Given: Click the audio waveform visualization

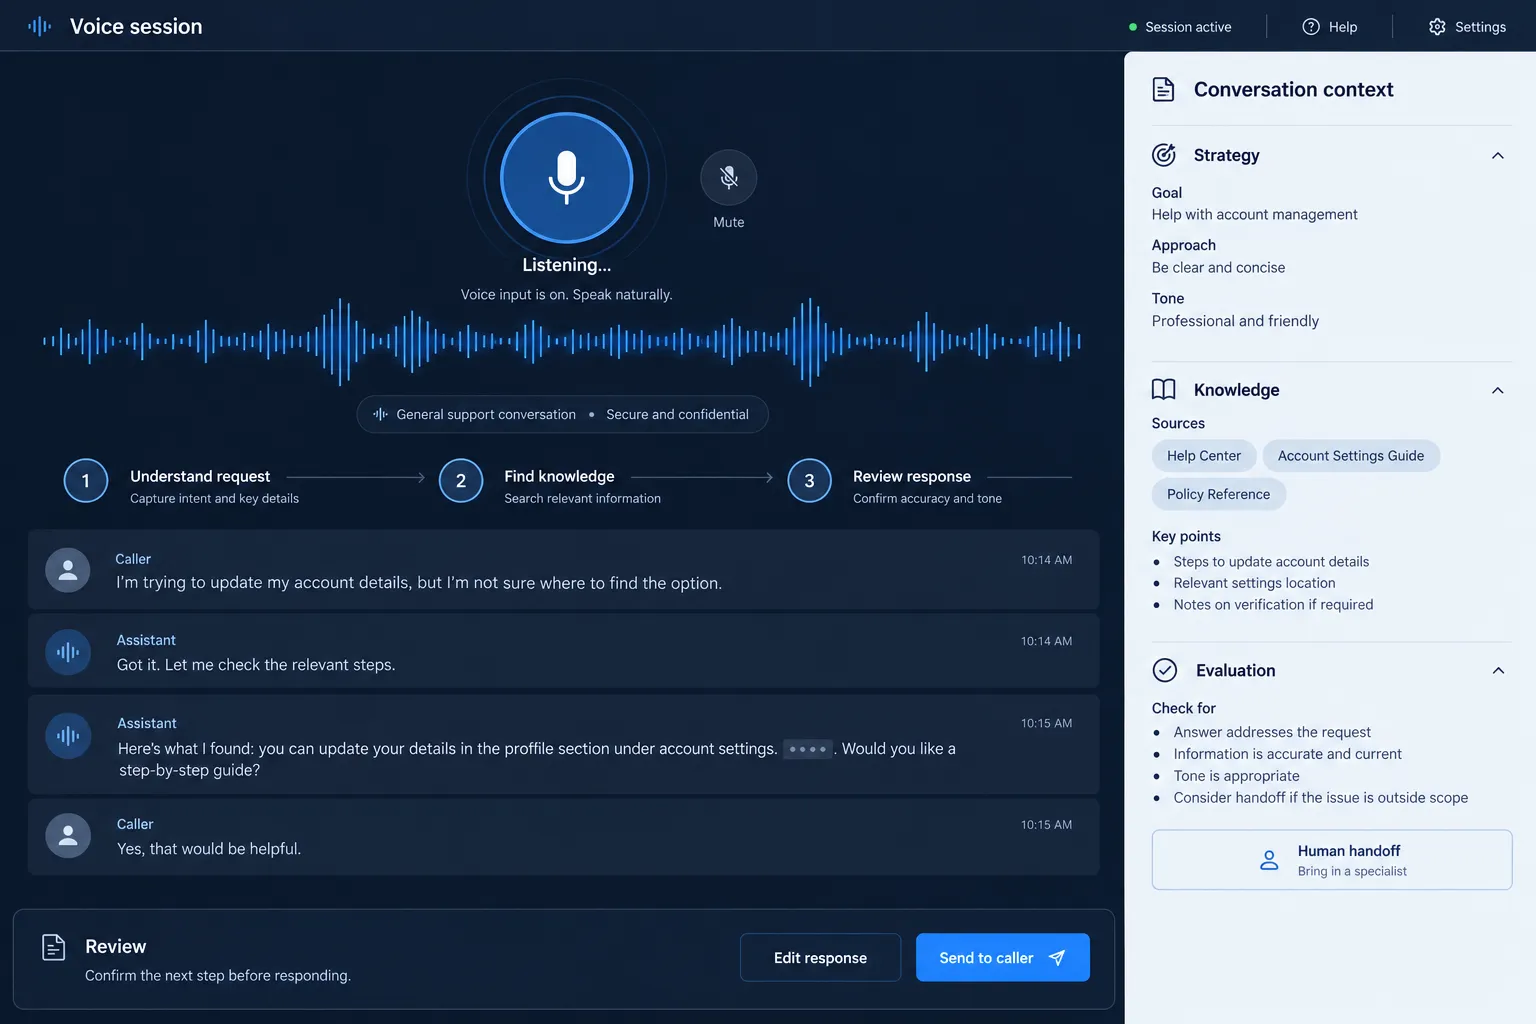Looking at the screenshot, I should [562, 341].
